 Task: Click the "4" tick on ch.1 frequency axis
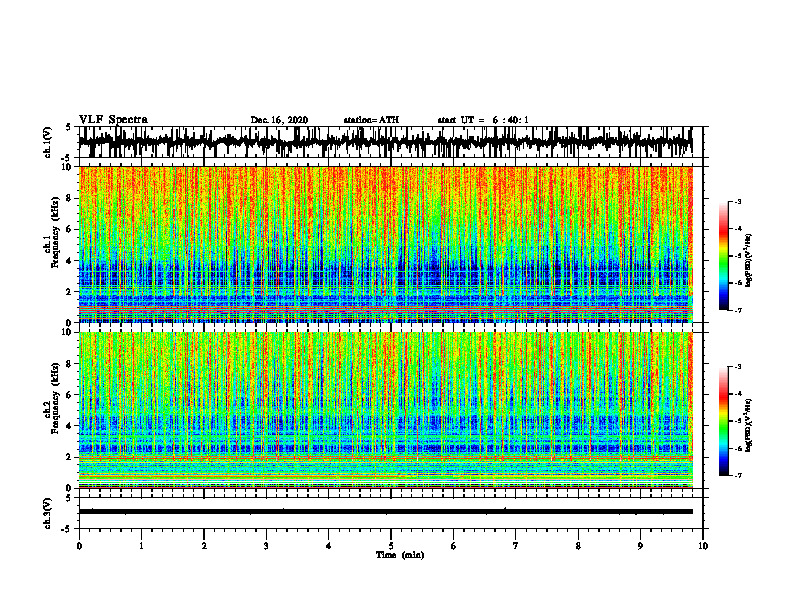(x=70, y=261)
